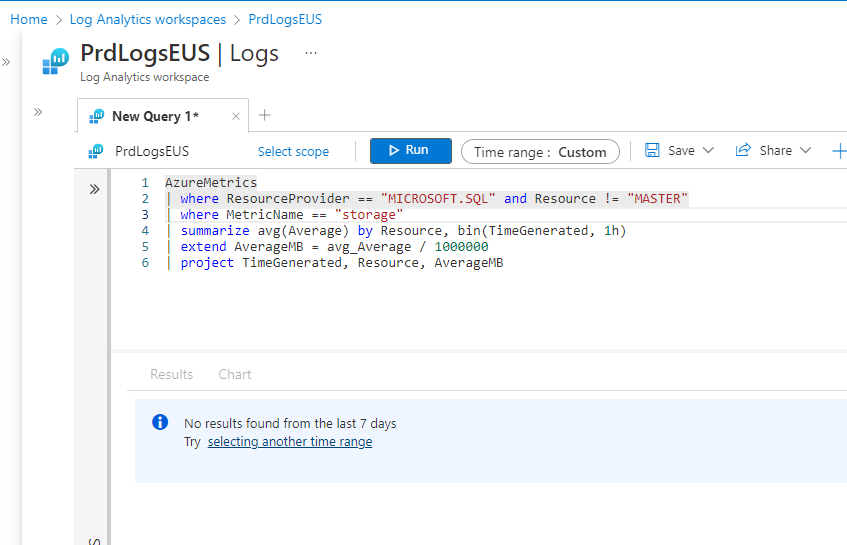Image resolution: width=847 pixels, height=545 pixels.
Task: Click the blue info icon in the message
Action: (160, 422)
